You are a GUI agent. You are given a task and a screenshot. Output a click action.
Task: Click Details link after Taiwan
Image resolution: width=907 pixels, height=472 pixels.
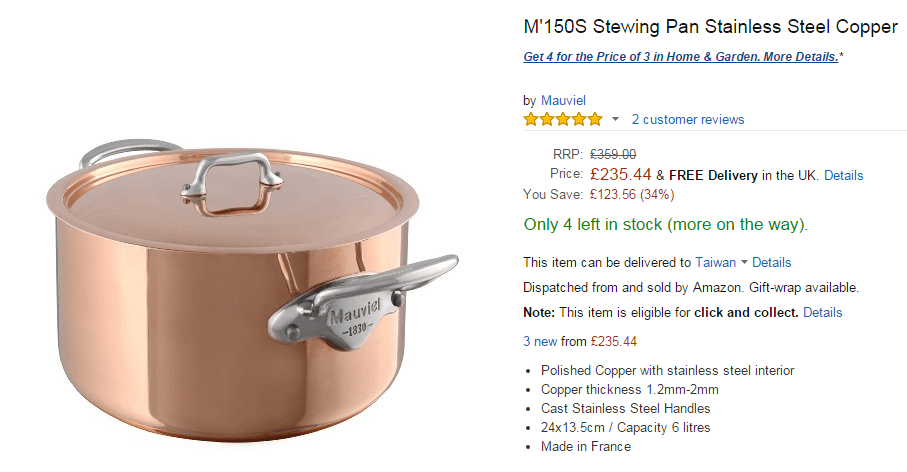coord(772,262)
